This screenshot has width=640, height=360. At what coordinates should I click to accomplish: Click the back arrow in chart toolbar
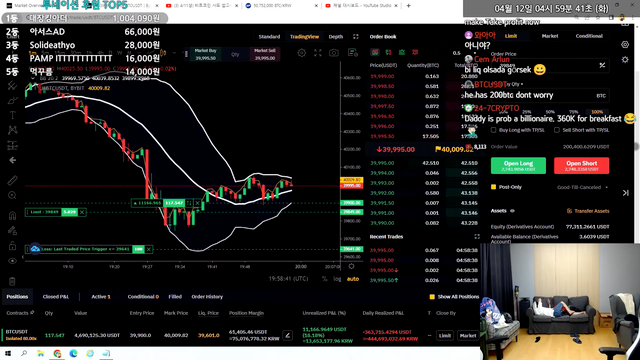[x=12, y=160]
